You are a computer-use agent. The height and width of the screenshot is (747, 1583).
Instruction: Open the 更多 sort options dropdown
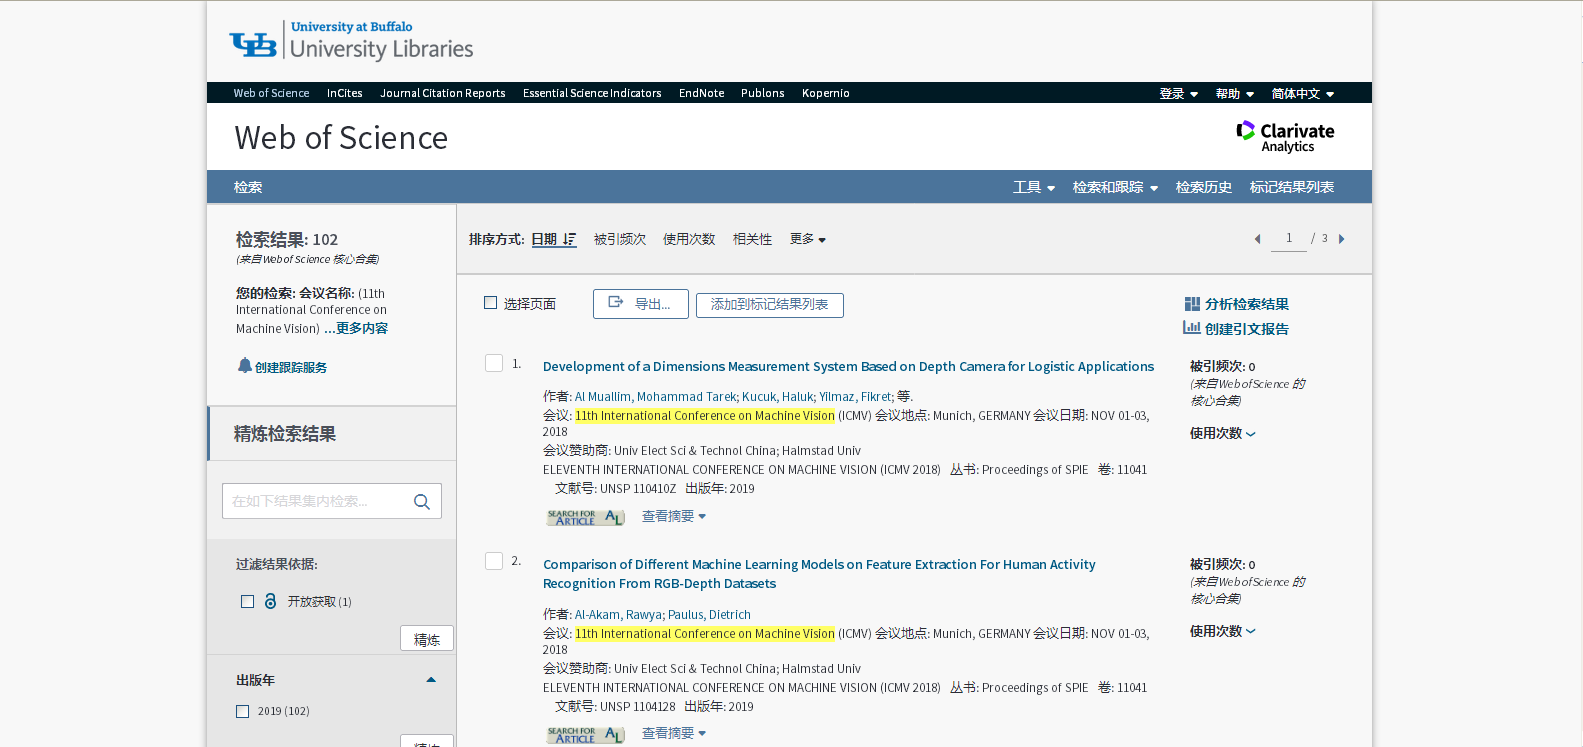click(x=807, y=240)
